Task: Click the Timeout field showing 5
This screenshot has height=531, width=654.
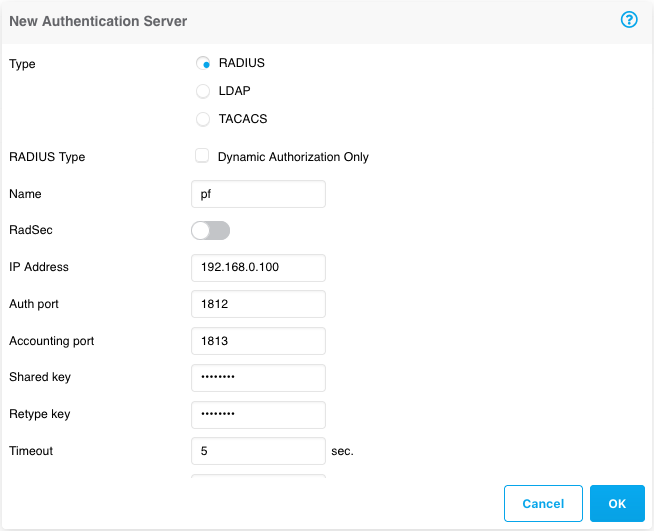Action: [258, 451]
